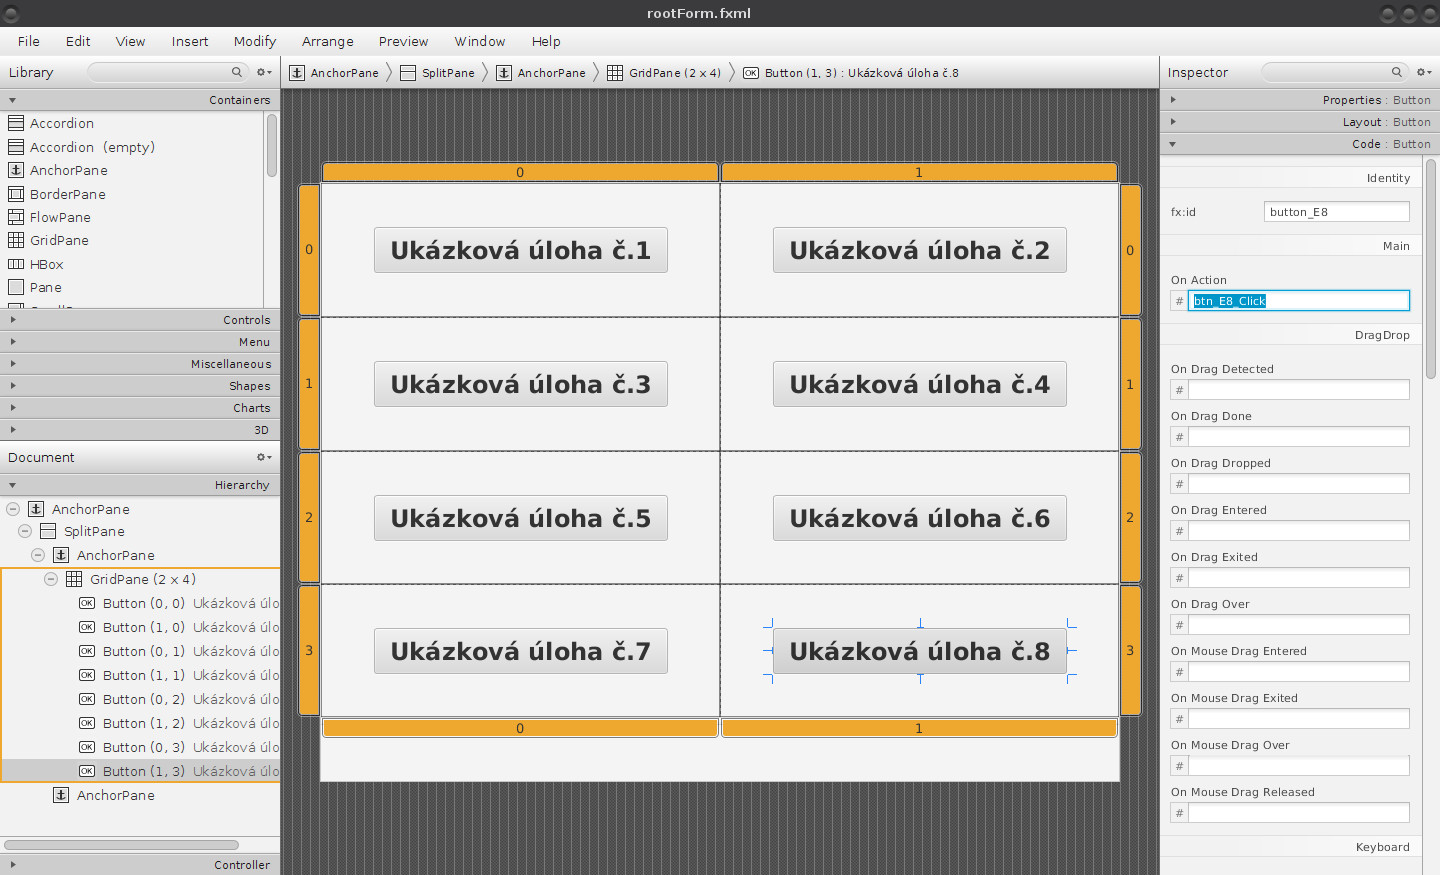Collapse the SplitPane node in Hierarchy
Image resolution: width=1440 pixels, height=875 pixels.
(x=25, y=531)
